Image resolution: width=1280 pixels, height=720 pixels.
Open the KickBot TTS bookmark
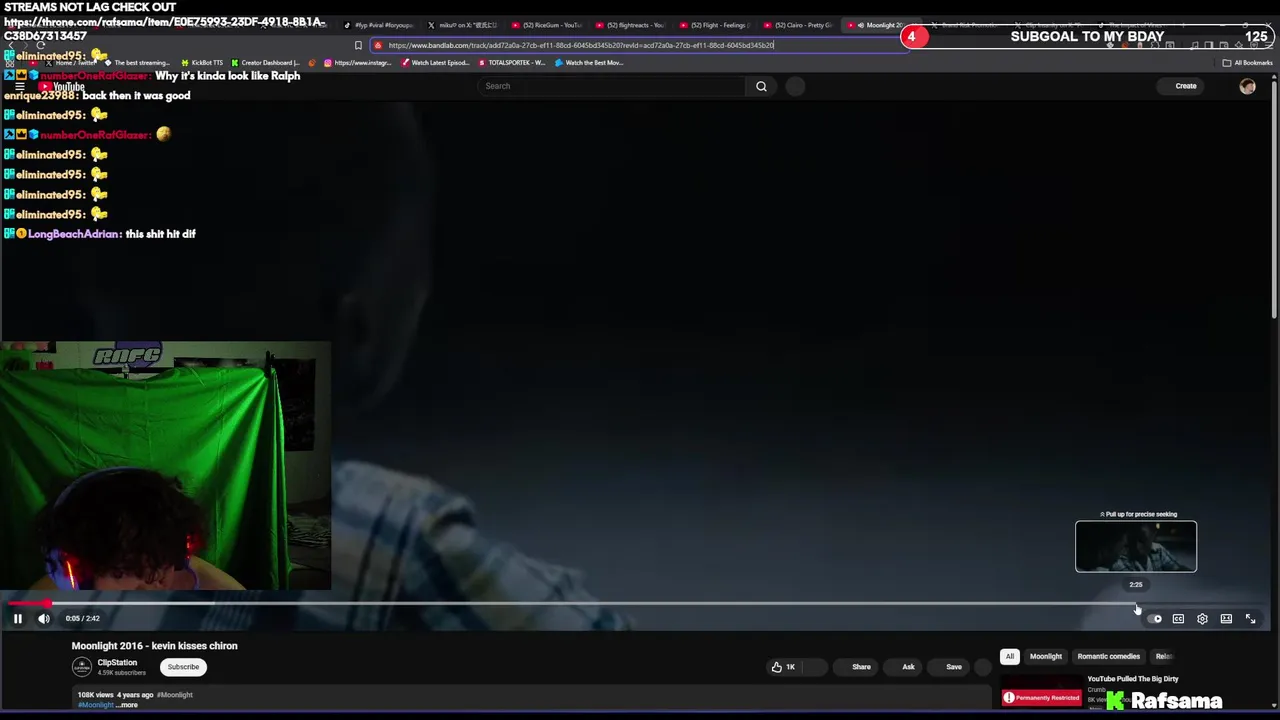202,63
